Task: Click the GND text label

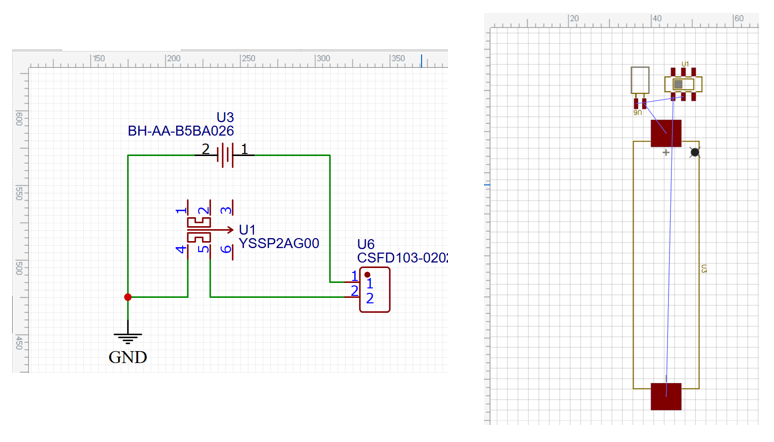Action: [127, 357]
